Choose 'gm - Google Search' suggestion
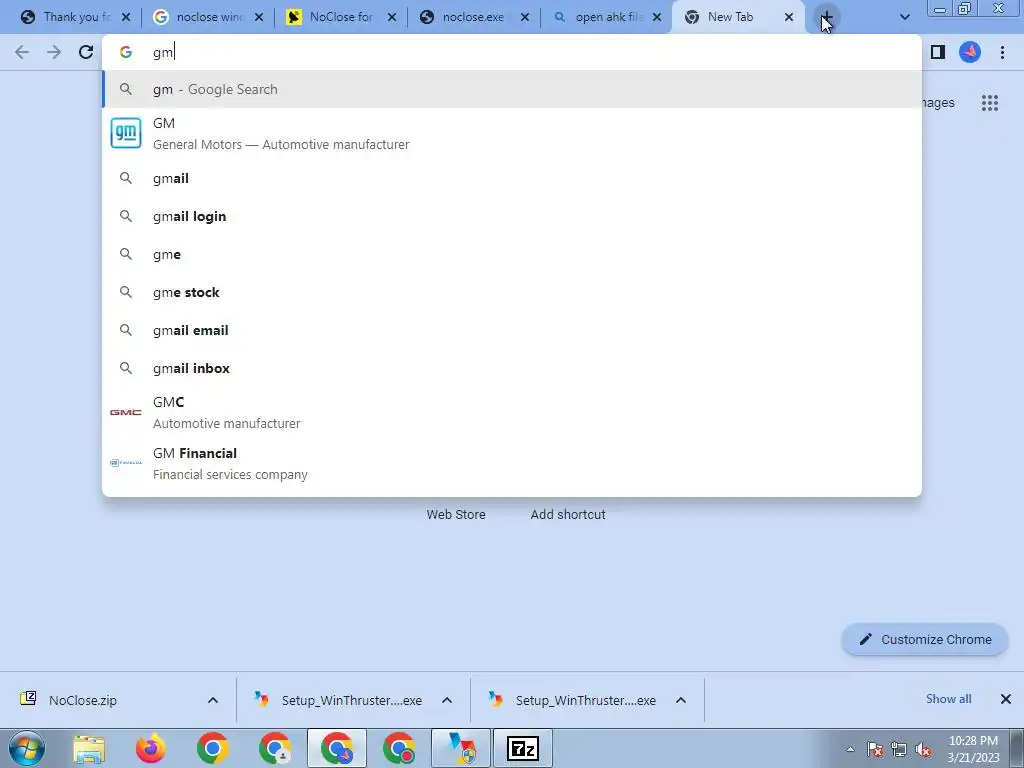 coord(512,89)
